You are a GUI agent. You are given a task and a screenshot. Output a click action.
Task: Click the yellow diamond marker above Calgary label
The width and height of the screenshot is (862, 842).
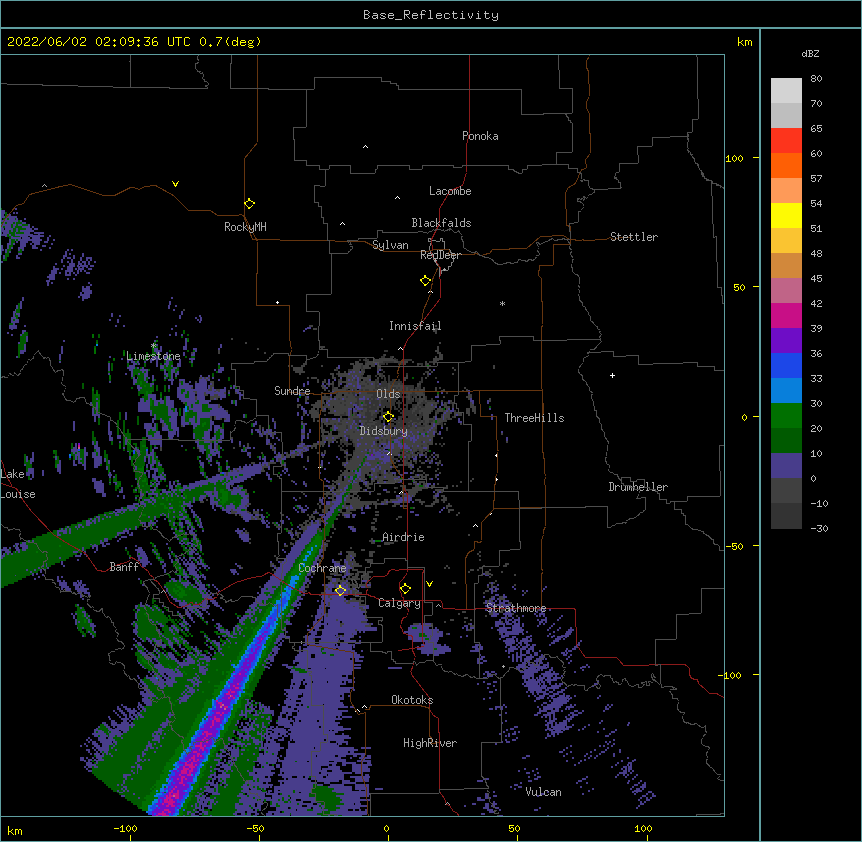point(405,589)
